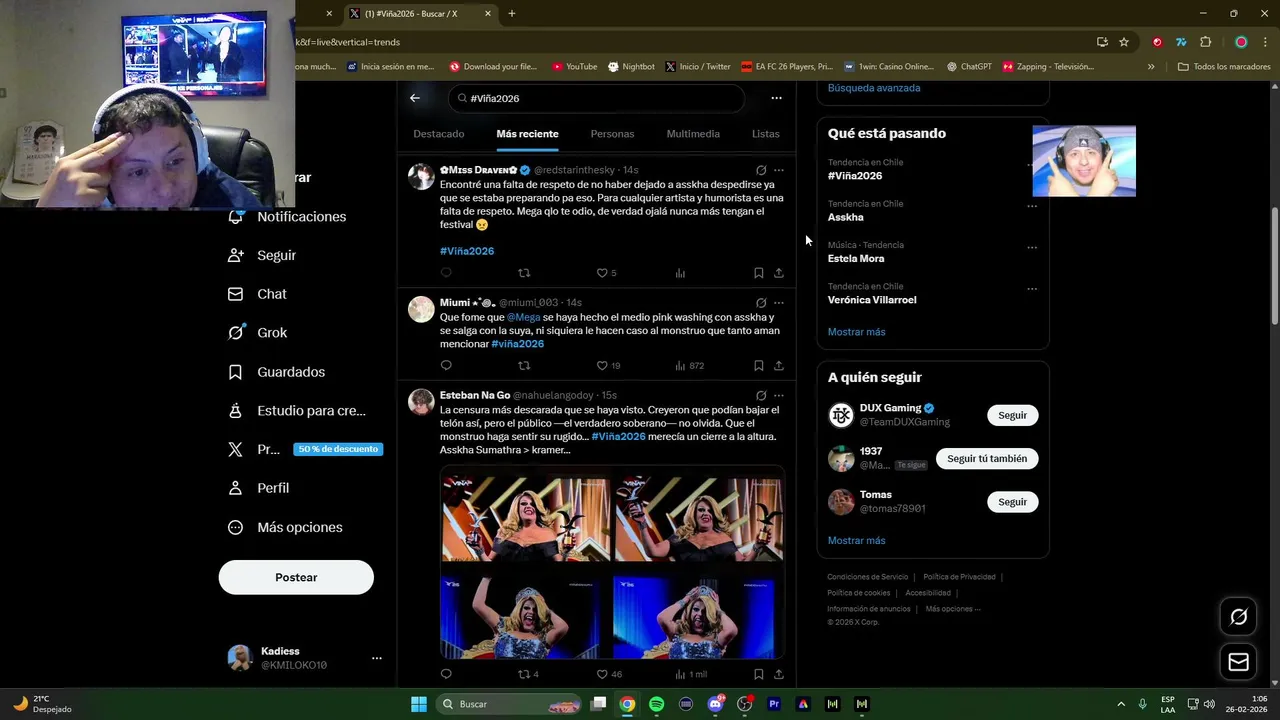Click Mostrar más under A quién seguir
The image size is (1280, 720).
(856, 541)
